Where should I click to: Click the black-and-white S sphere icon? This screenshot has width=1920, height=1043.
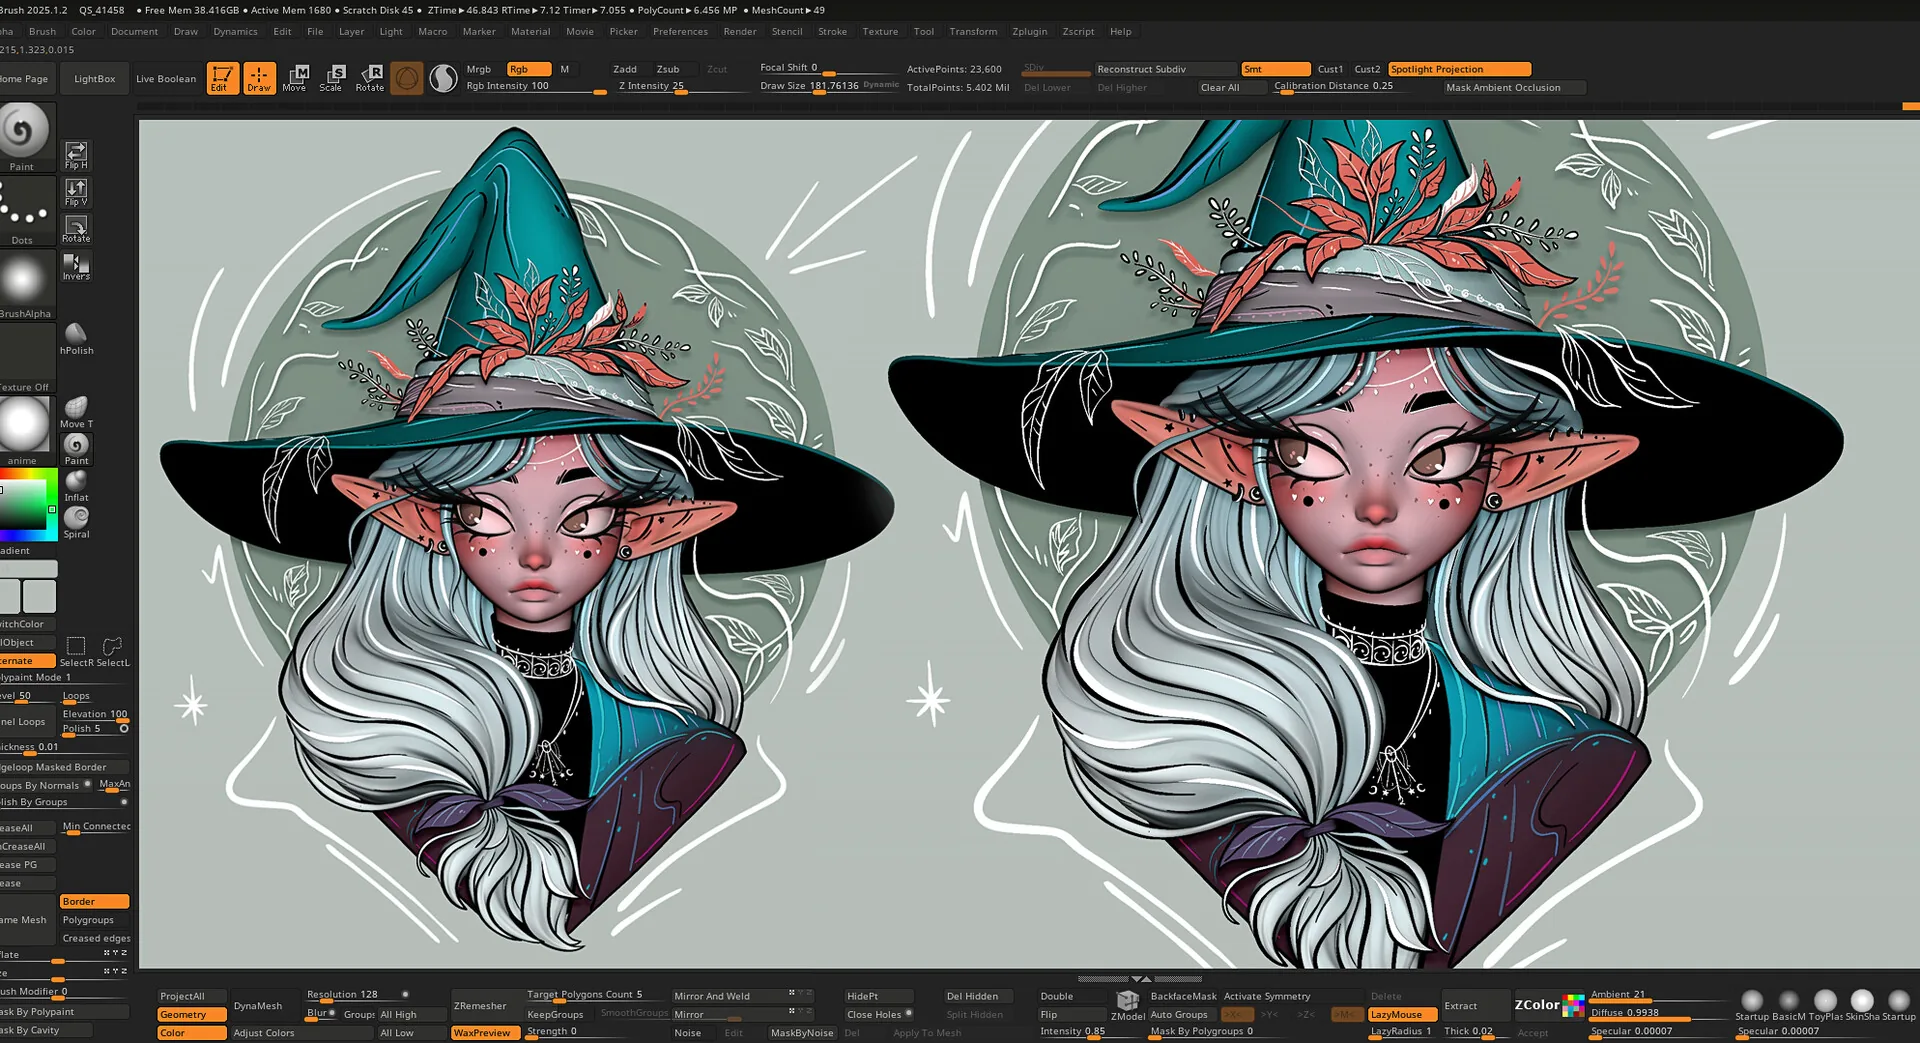[443, 78]
